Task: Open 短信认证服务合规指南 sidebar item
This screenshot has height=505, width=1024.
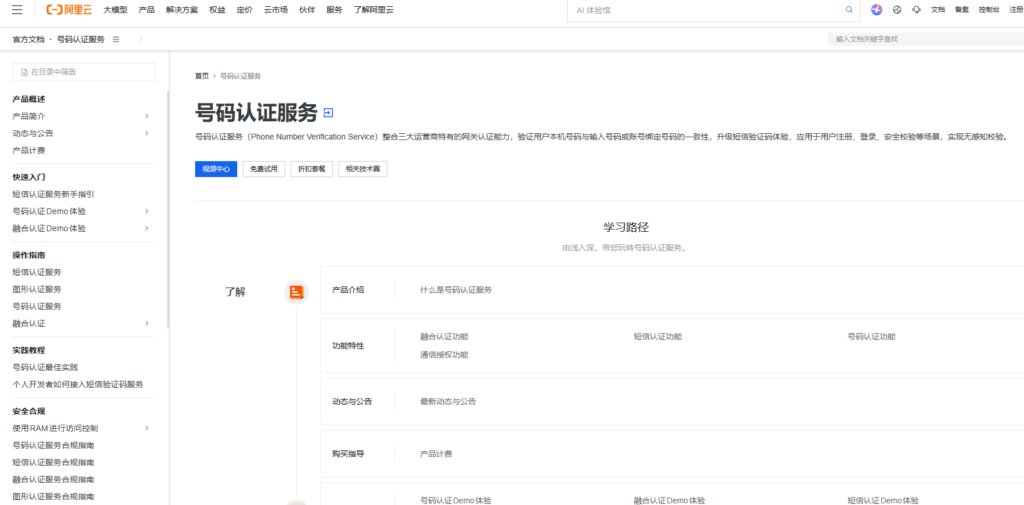Action: [54, 462]
